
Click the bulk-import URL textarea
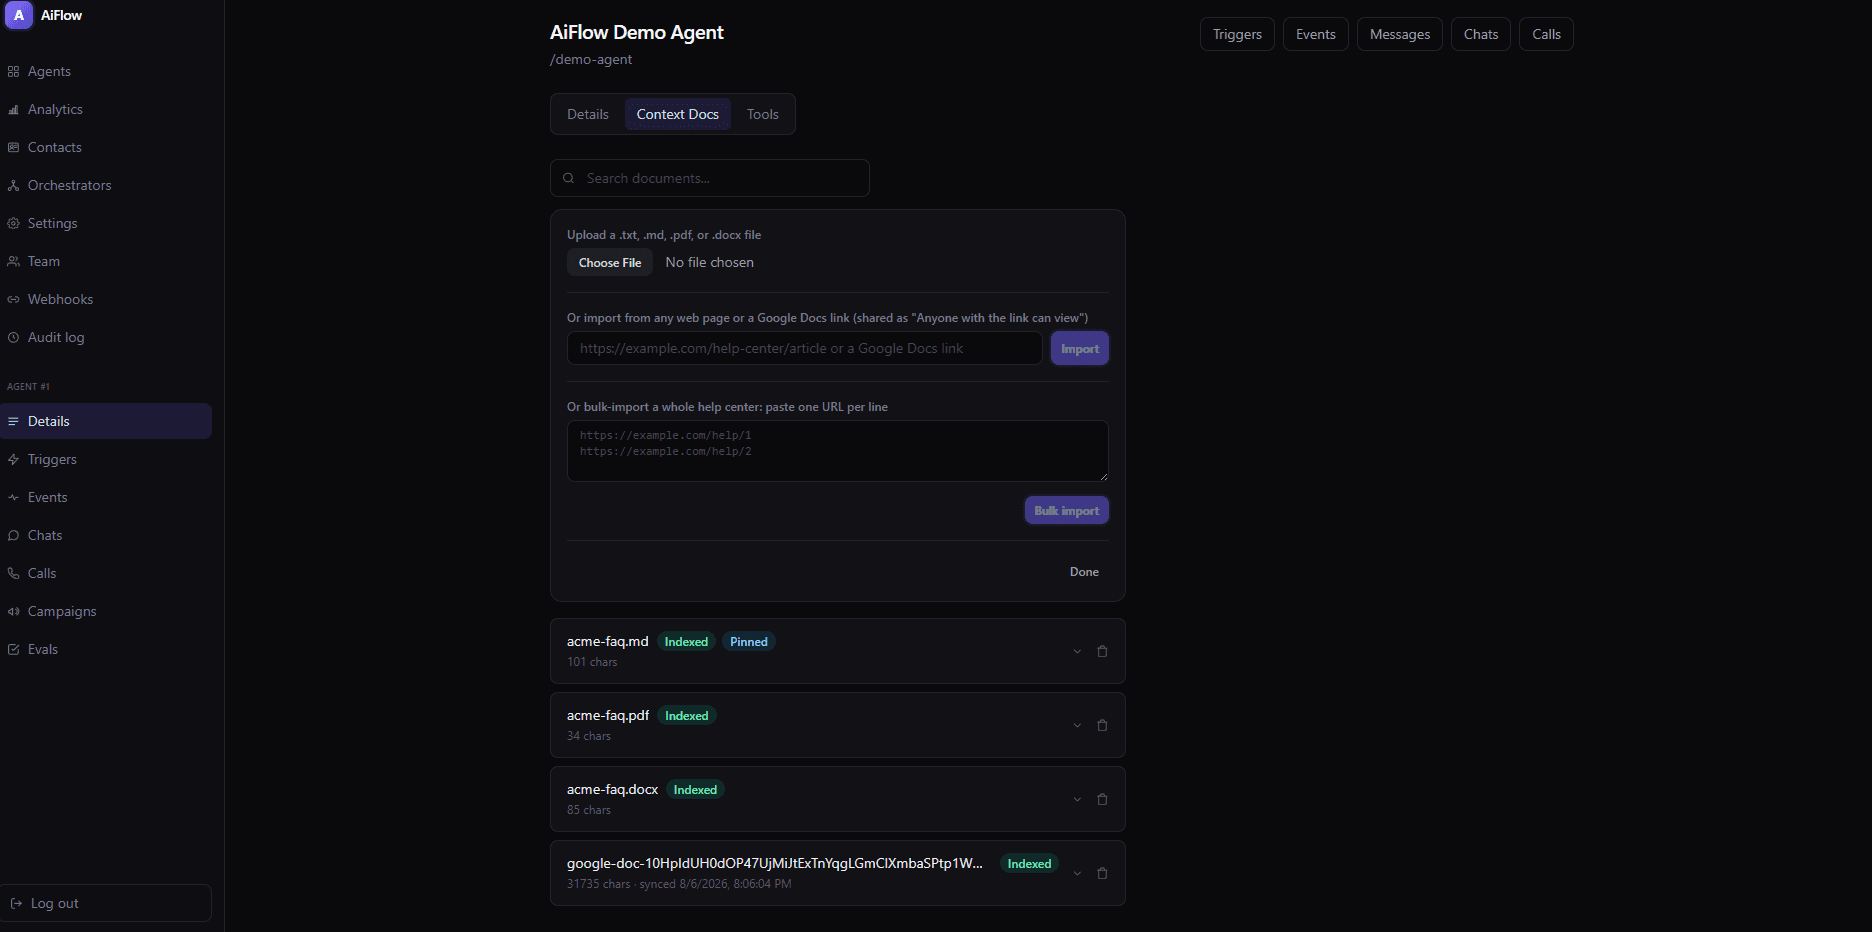pos(838,451)
